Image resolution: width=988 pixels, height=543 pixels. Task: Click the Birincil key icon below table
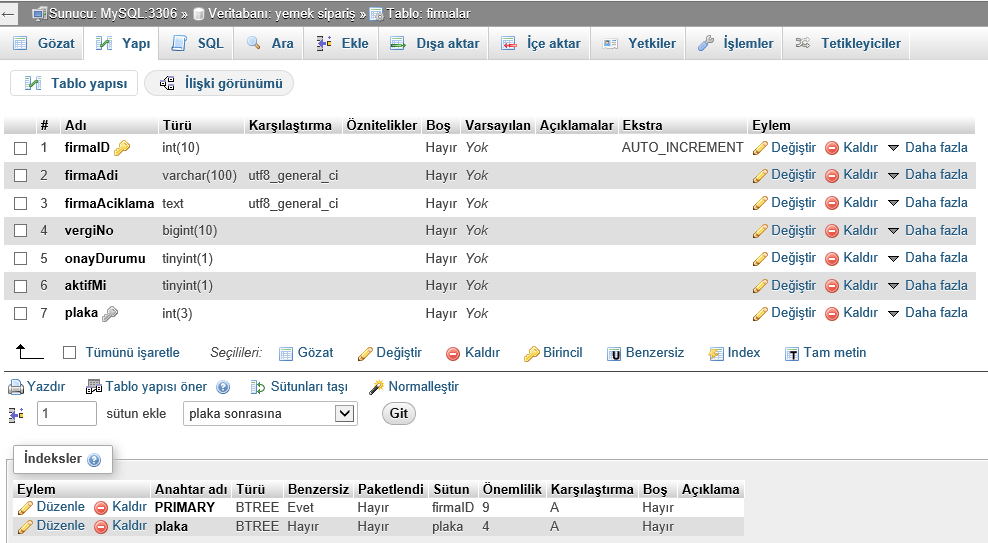tap(531, 353)
